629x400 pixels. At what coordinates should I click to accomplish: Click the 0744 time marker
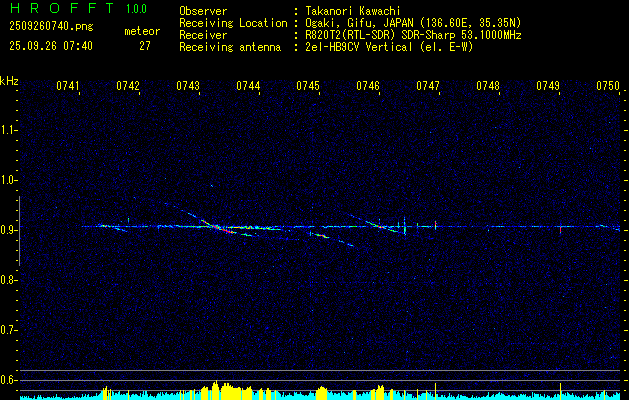(248, 86)
